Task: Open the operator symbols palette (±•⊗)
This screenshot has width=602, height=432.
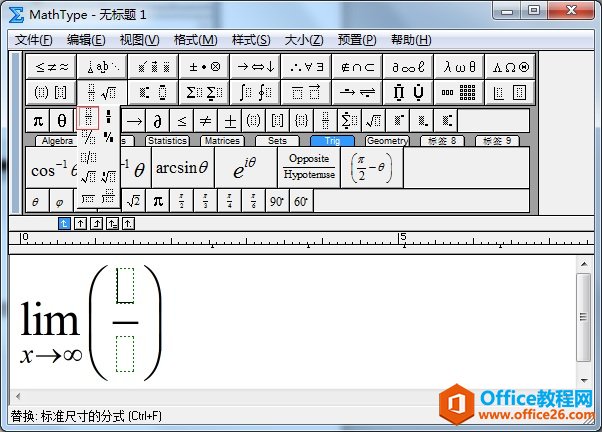Action: click(204, 67)
